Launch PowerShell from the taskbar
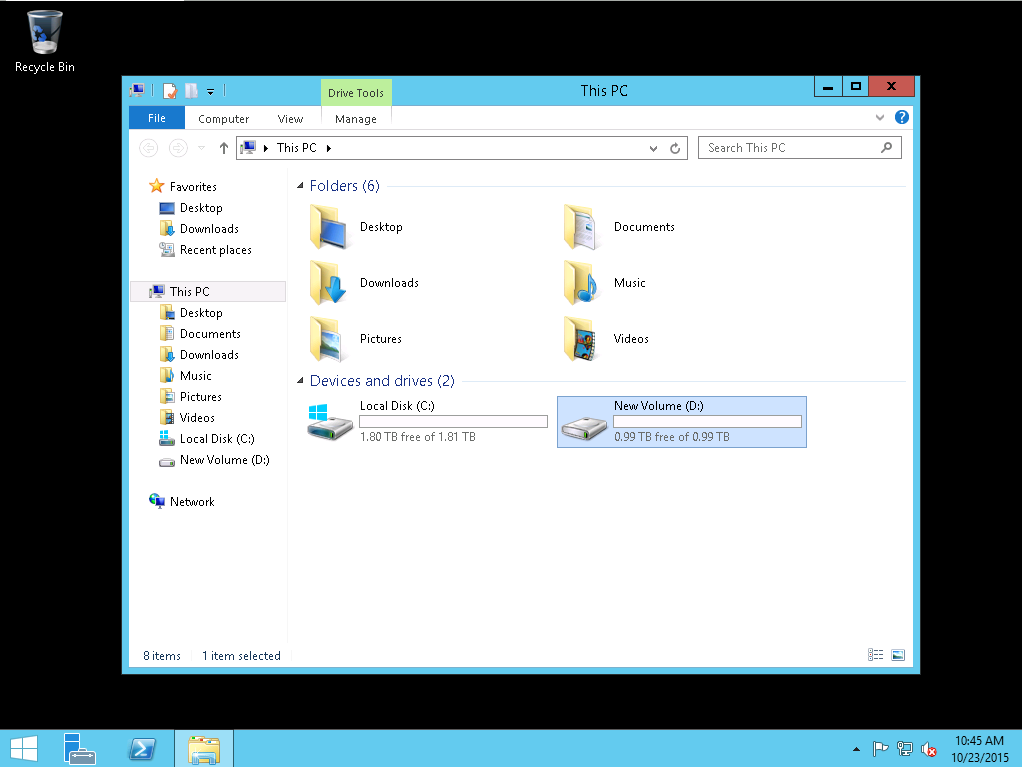 coord(142,749)
